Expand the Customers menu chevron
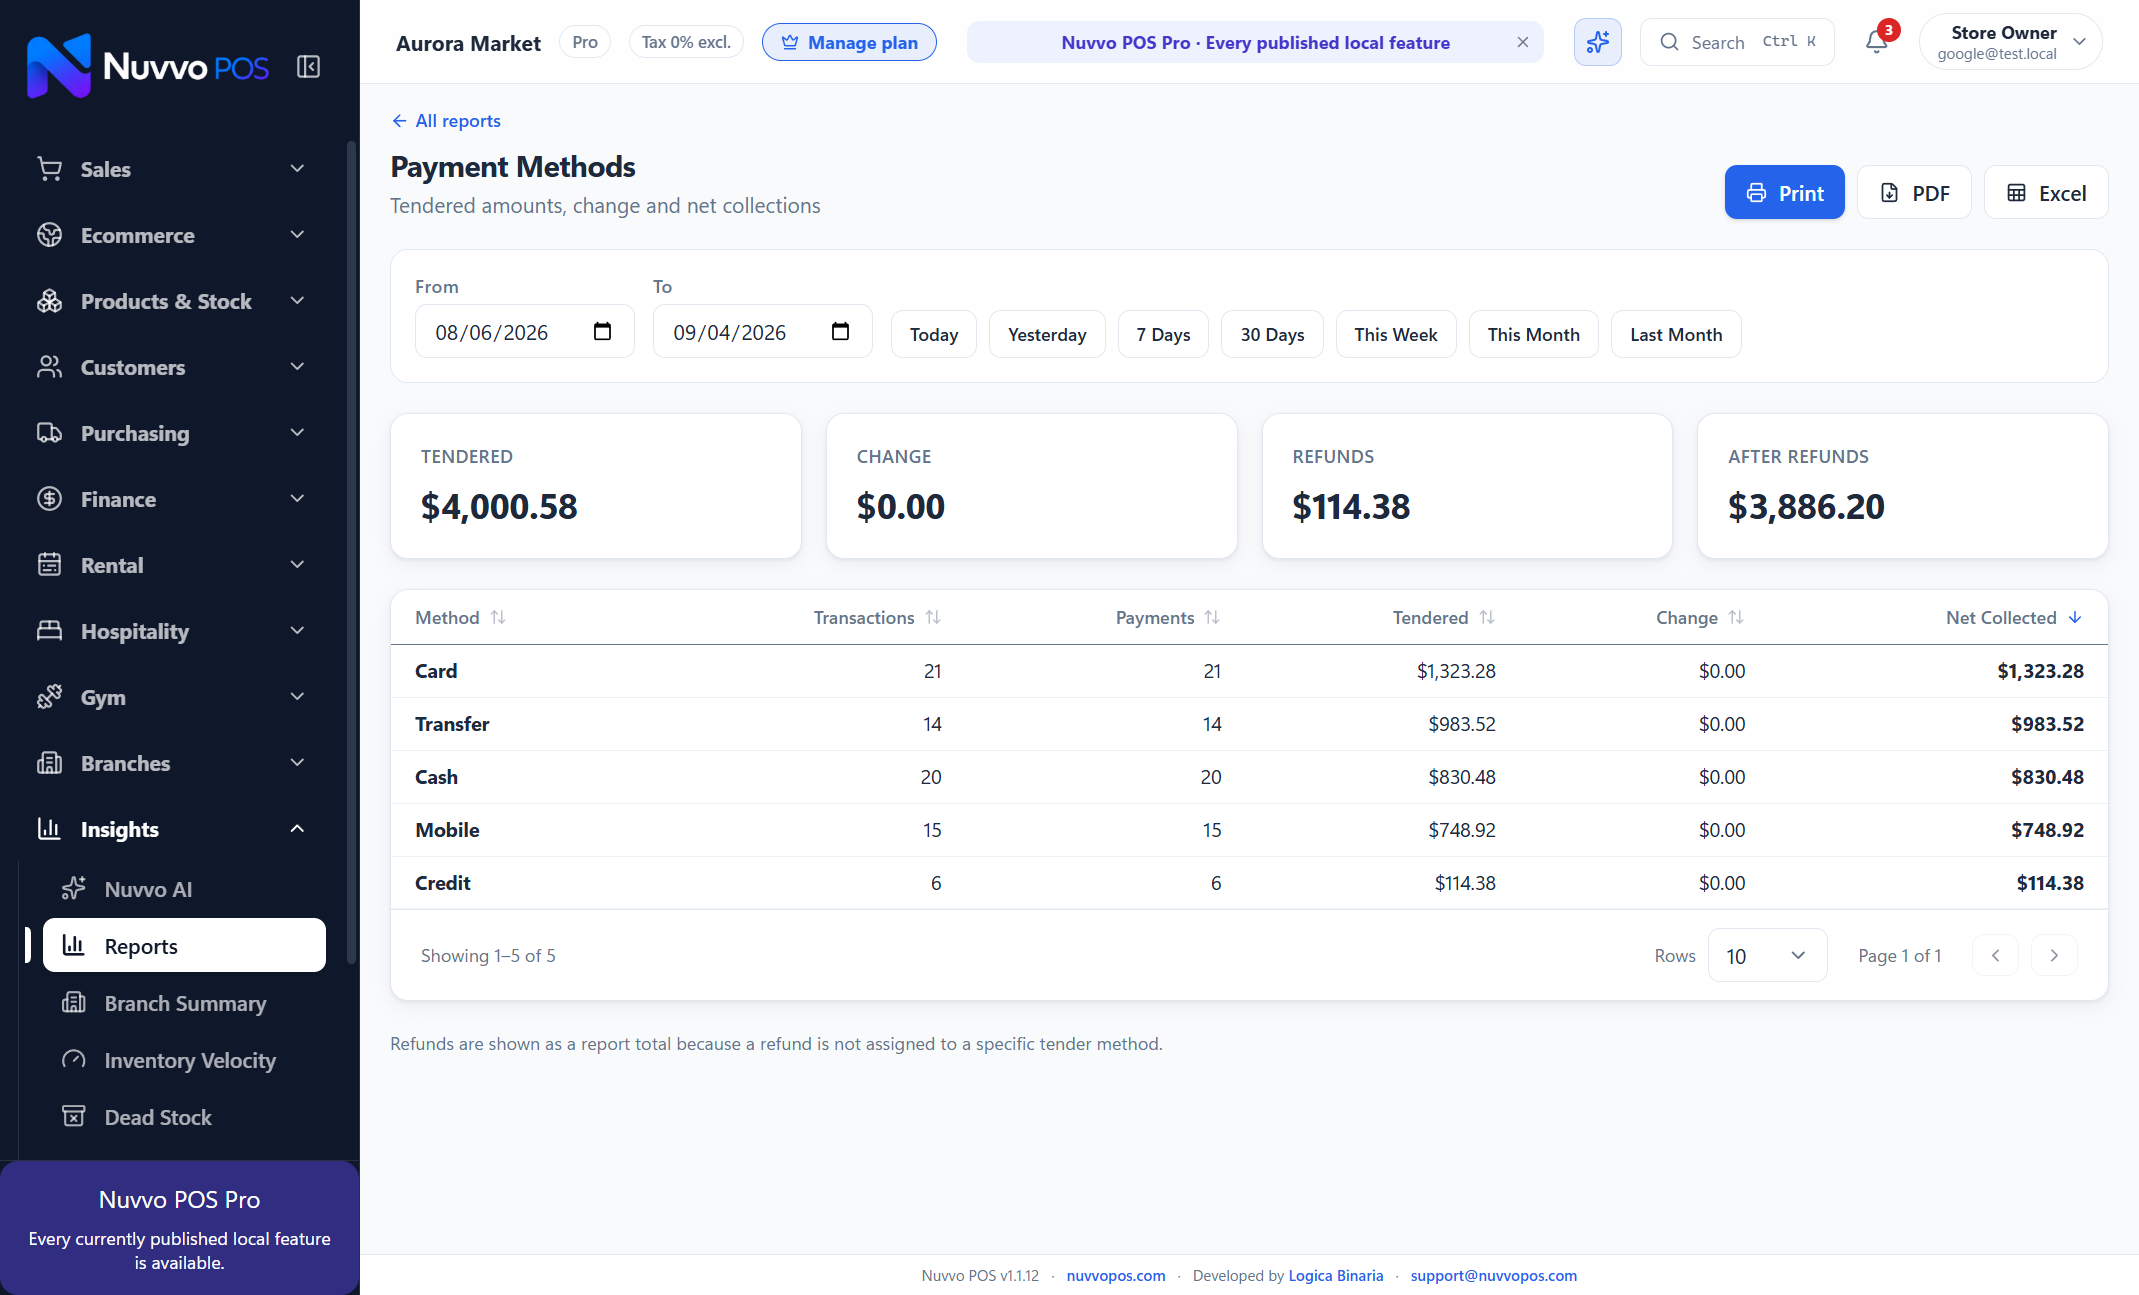Screen dimensions: 2139x1295 (x=297, y=367)
